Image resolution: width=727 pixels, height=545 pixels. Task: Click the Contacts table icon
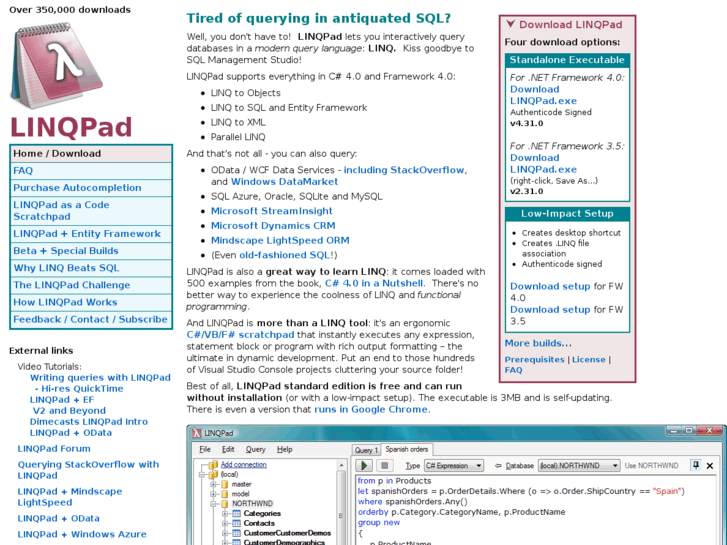point(236,523)
